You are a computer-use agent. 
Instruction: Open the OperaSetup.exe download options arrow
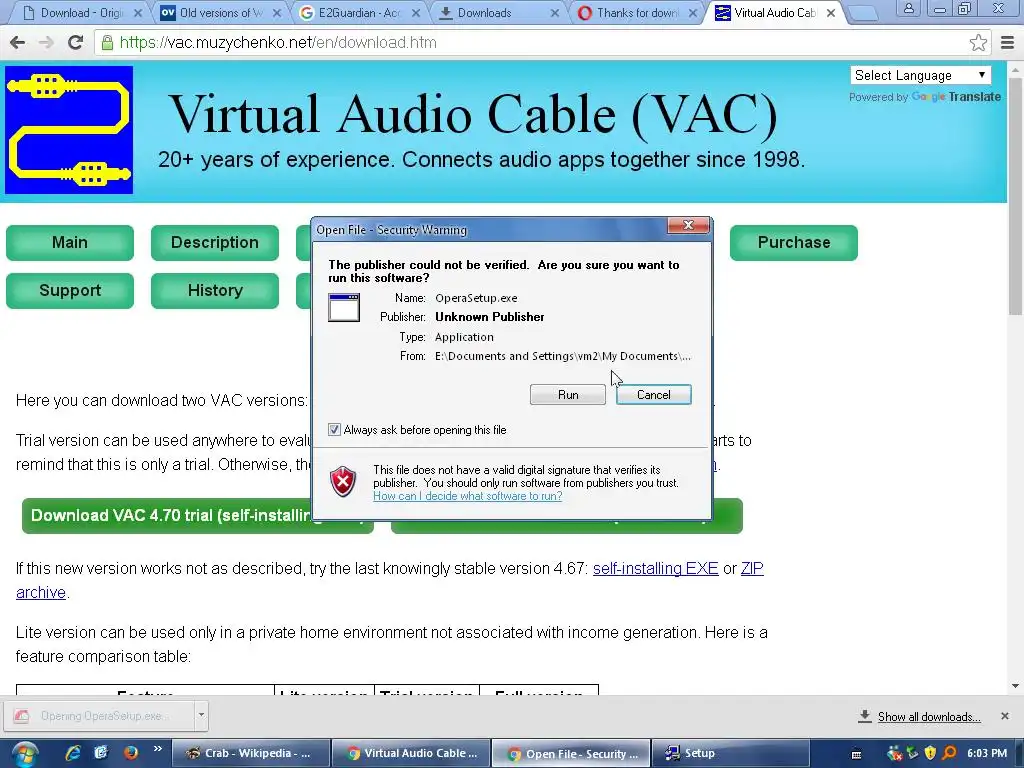(x=201, y=715)
